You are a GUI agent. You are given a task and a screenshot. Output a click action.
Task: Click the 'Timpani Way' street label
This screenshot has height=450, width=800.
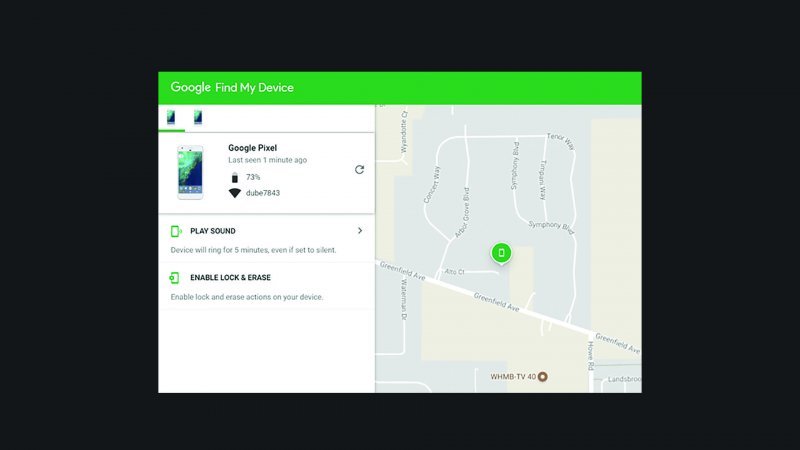pyautogui.click(x=542, y=180)
